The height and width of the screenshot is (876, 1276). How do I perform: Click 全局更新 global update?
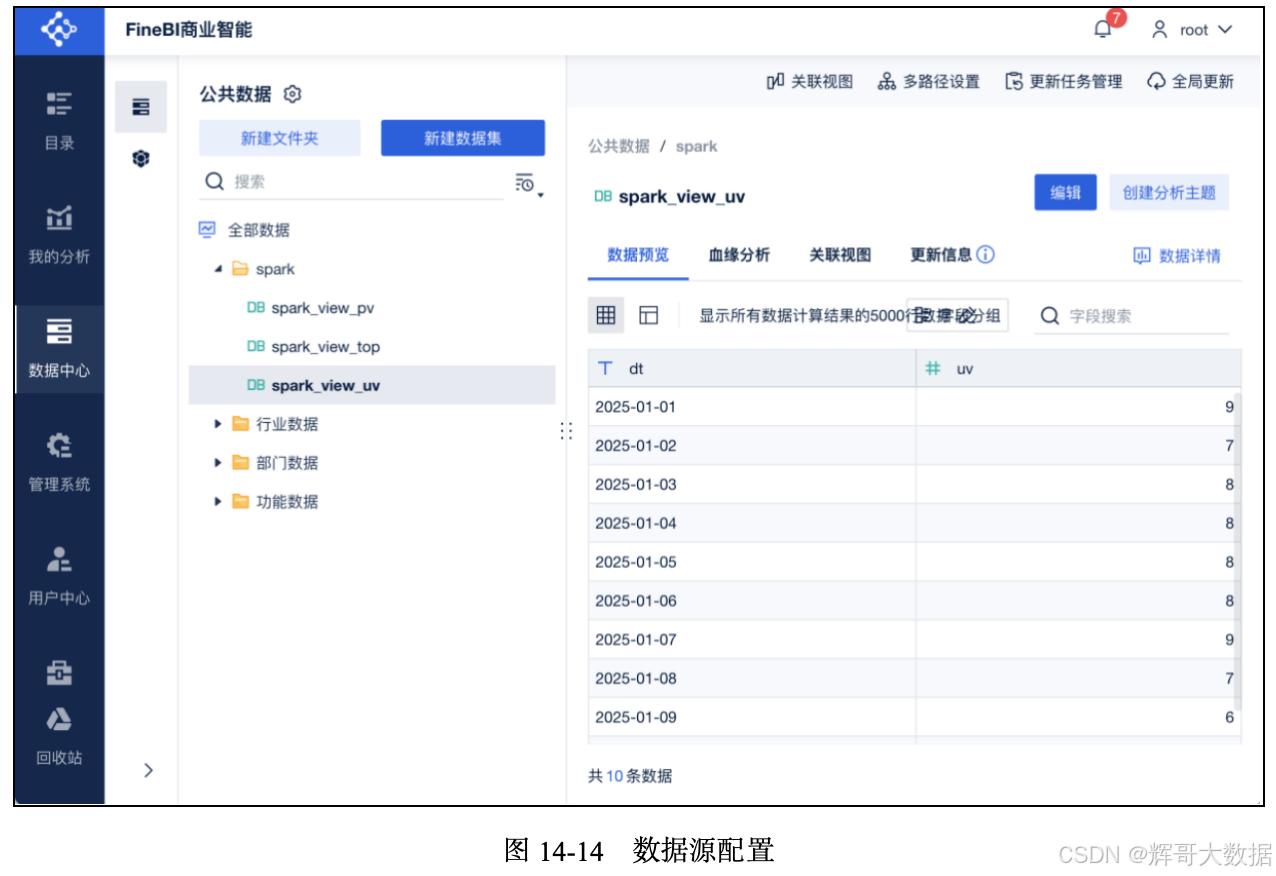(x=1190, y=82)
